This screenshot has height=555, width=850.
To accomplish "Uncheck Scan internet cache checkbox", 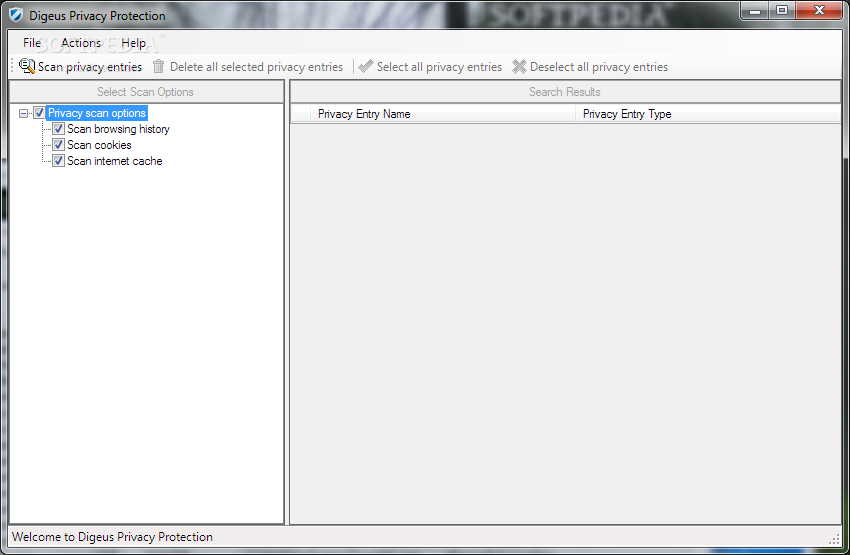I will (58, 161).
